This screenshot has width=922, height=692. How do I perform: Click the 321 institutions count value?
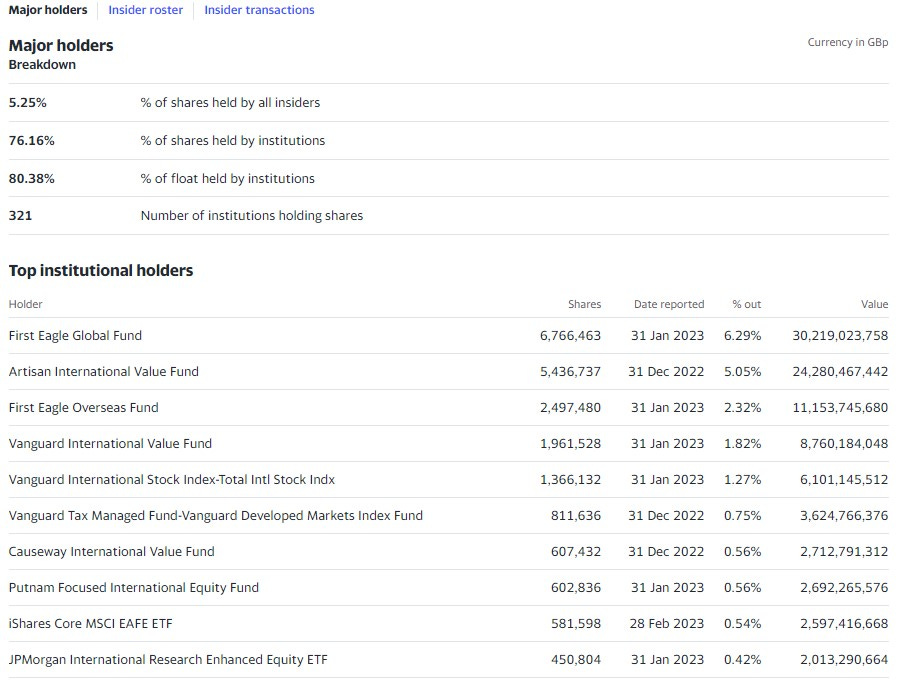click(x=21, y=215)
